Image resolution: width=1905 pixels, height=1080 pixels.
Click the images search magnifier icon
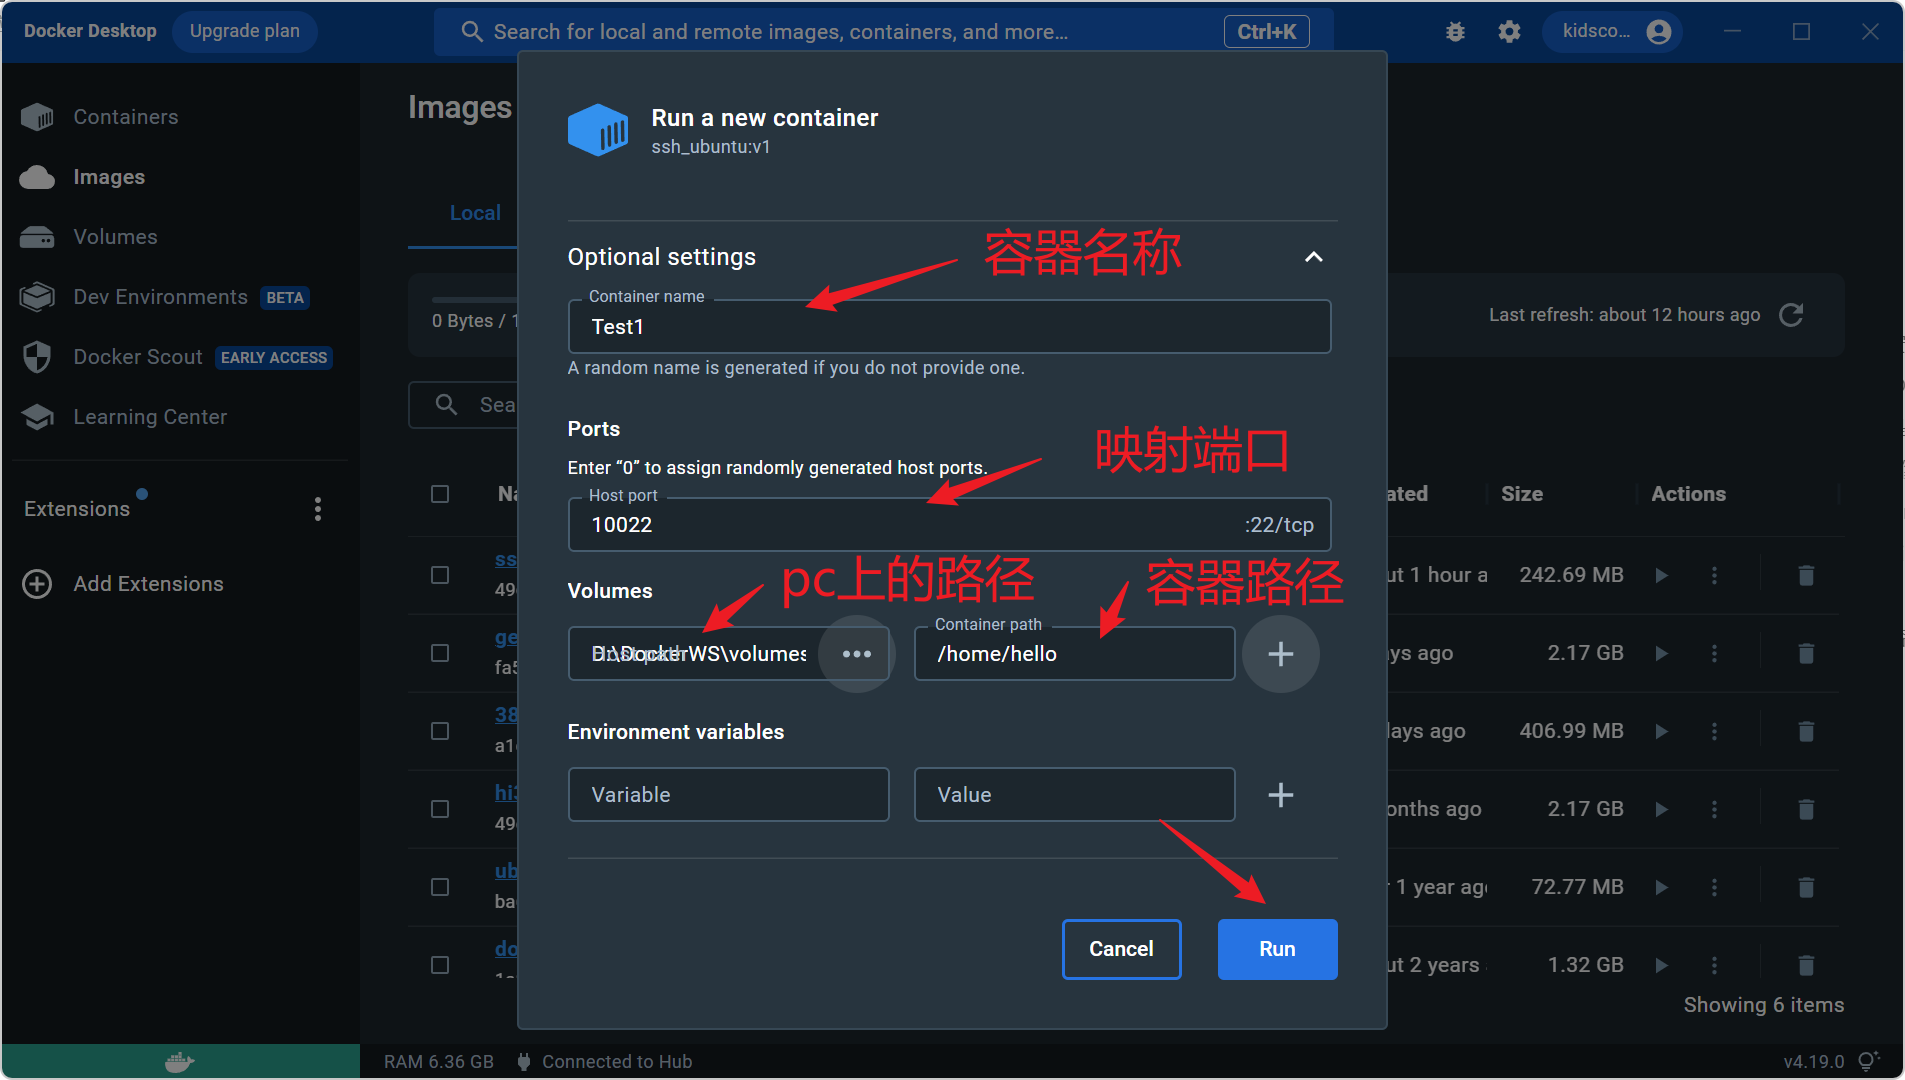(447, 404)
